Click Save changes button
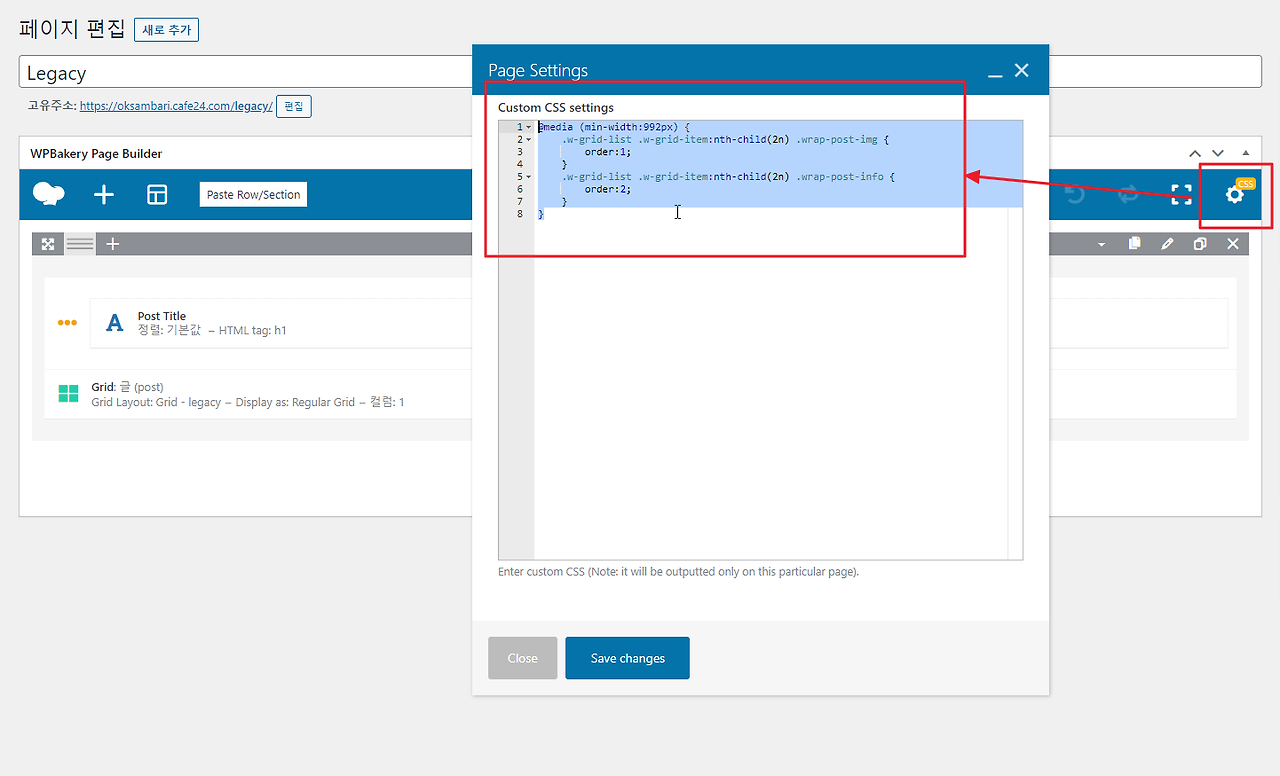 coord(628,658)
